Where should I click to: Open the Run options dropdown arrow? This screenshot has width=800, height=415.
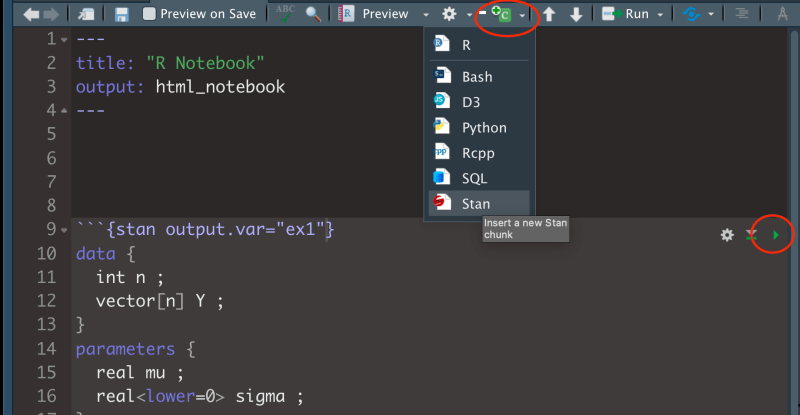(660, 15)
